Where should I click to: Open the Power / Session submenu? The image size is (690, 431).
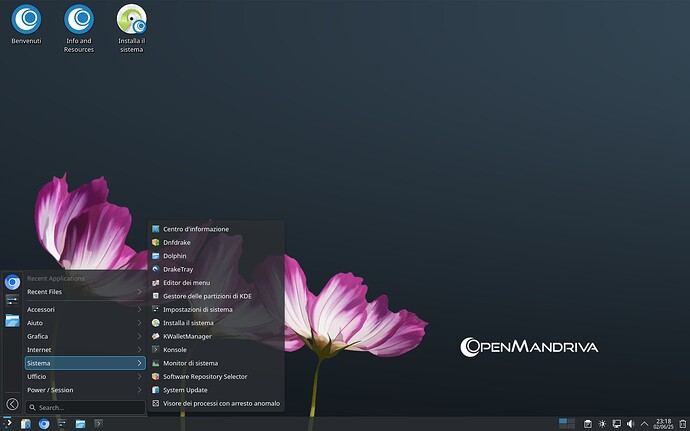[85, 390]
